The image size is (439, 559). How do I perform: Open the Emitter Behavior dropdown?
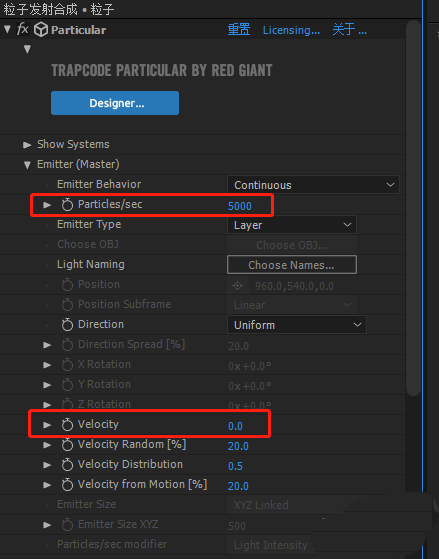pos(313,185)
